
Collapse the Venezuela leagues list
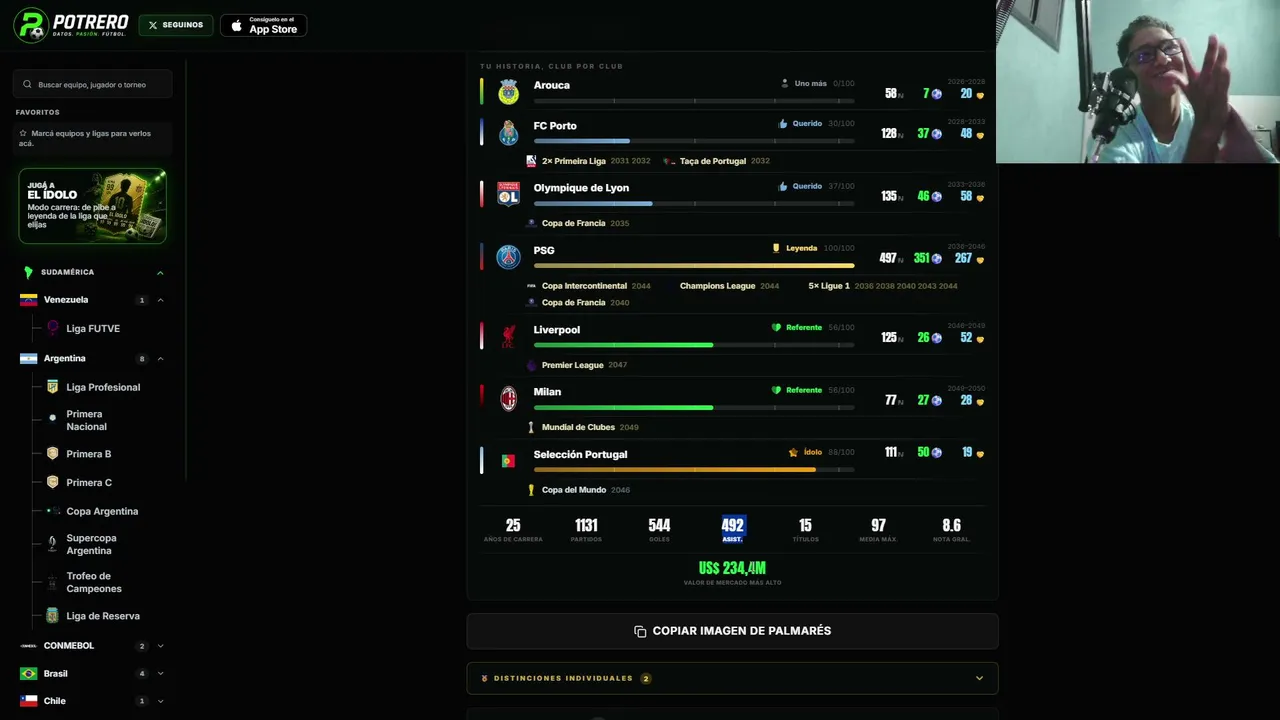click(160, 300)
